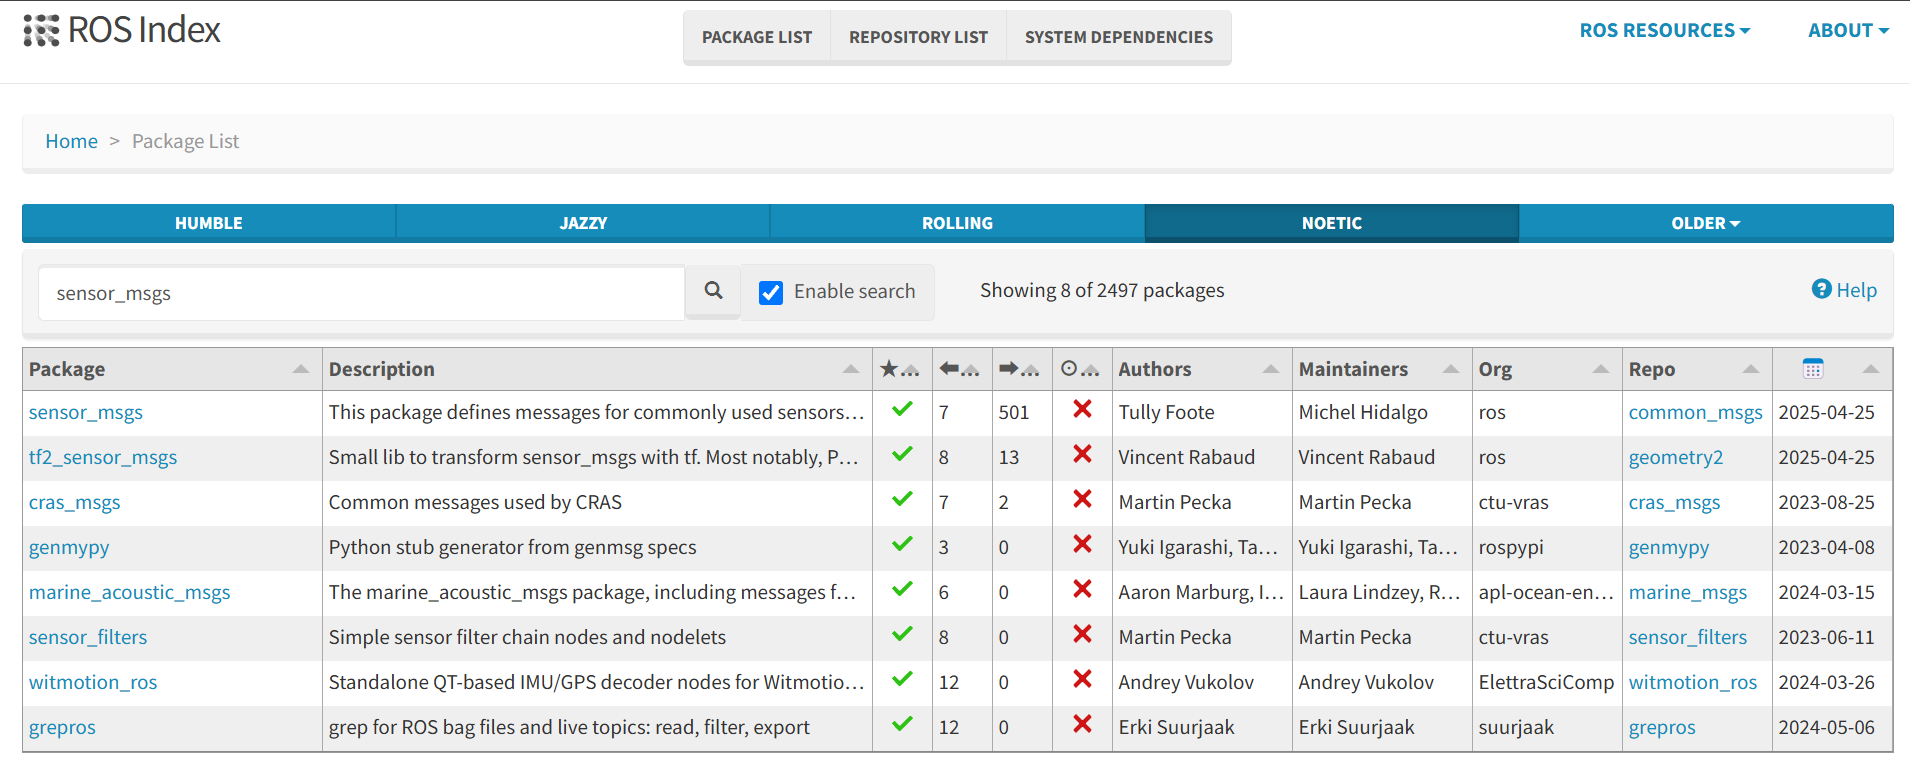Open the Help question mark icon
This screenshot has width=1910, height=777.
pos(1821,289)
